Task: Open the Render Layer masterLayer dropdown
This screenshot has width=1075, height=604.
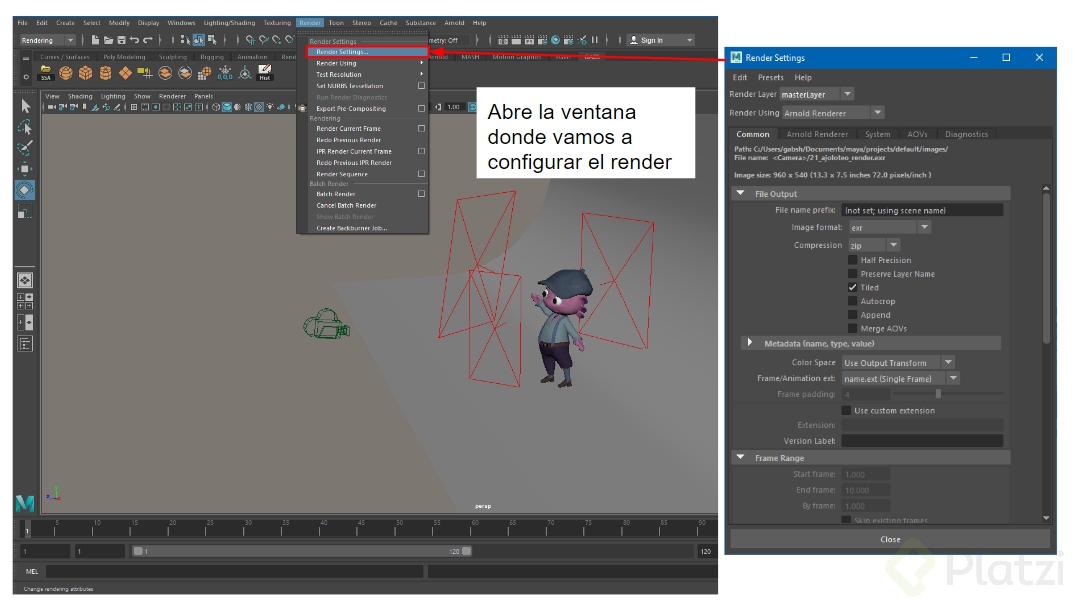Action: tap(817, 94)
